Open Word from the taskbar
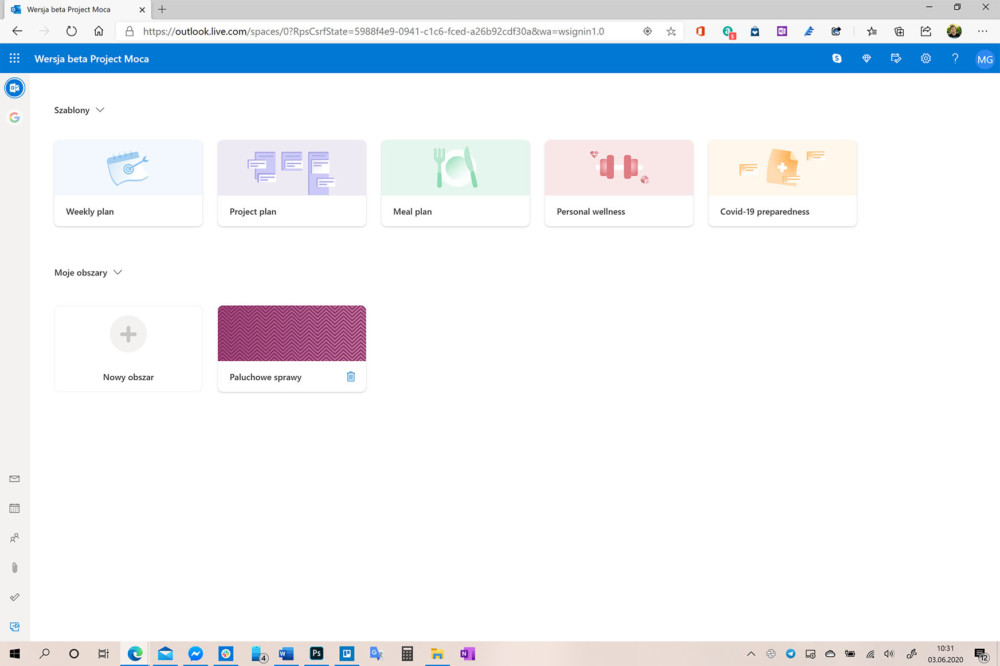The width and height of the screenshot is (1000, 666). (x=286, y=653)
